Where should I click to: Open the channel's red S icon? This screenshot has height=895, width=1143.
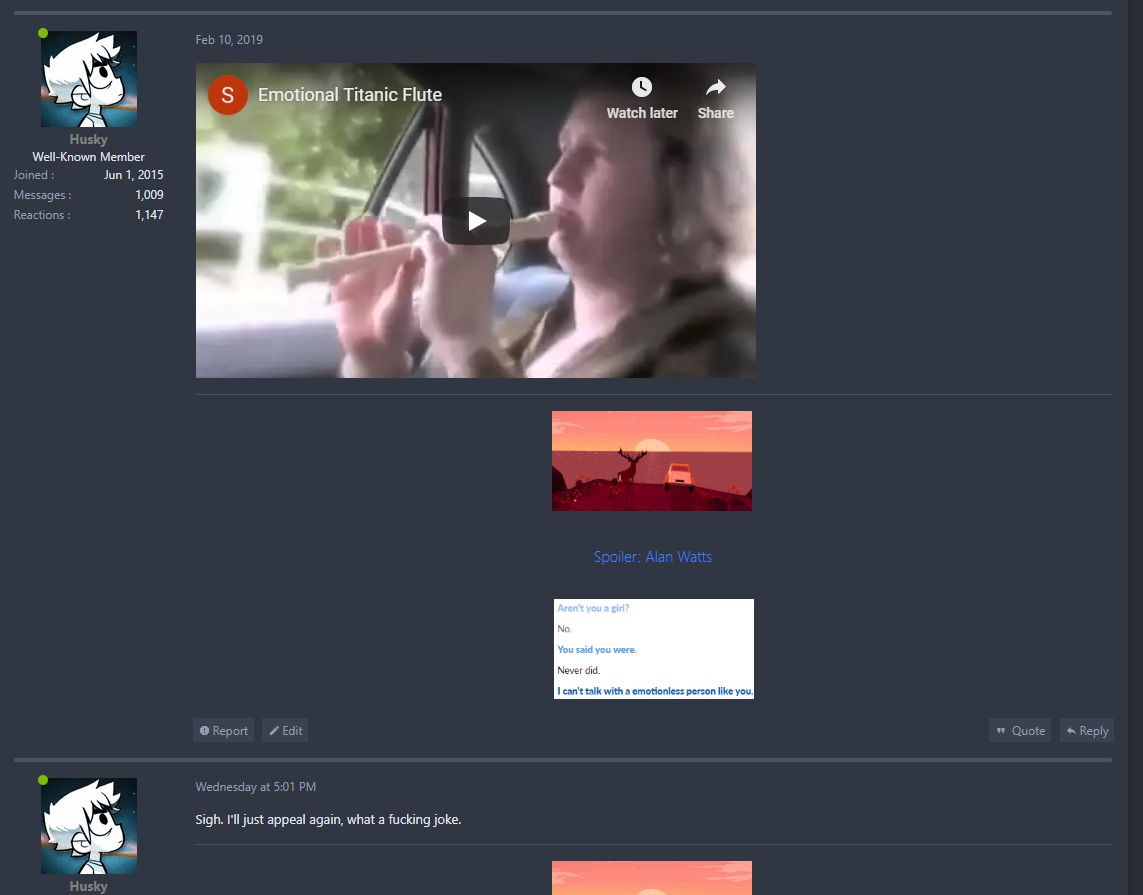click(228, 95)
